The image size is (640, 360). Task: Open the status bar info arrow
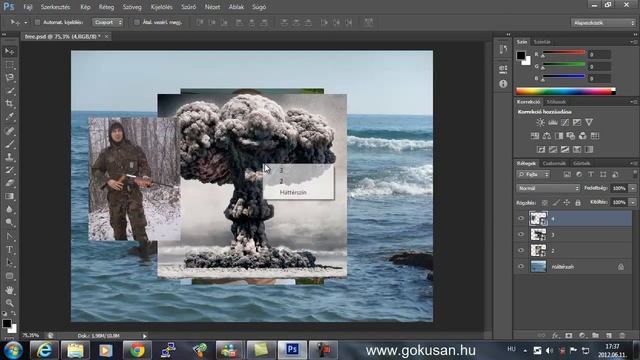[x=144, y=336]
